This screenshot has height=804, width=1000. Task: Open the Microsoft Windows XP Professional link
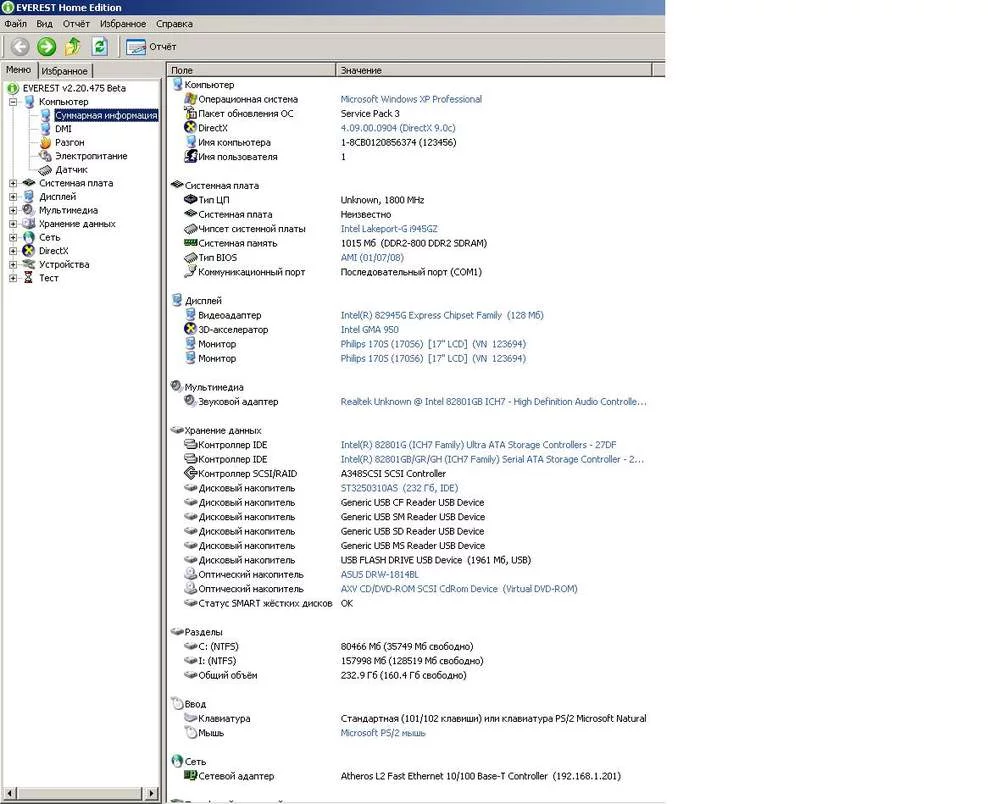click(x=411, y=99)
